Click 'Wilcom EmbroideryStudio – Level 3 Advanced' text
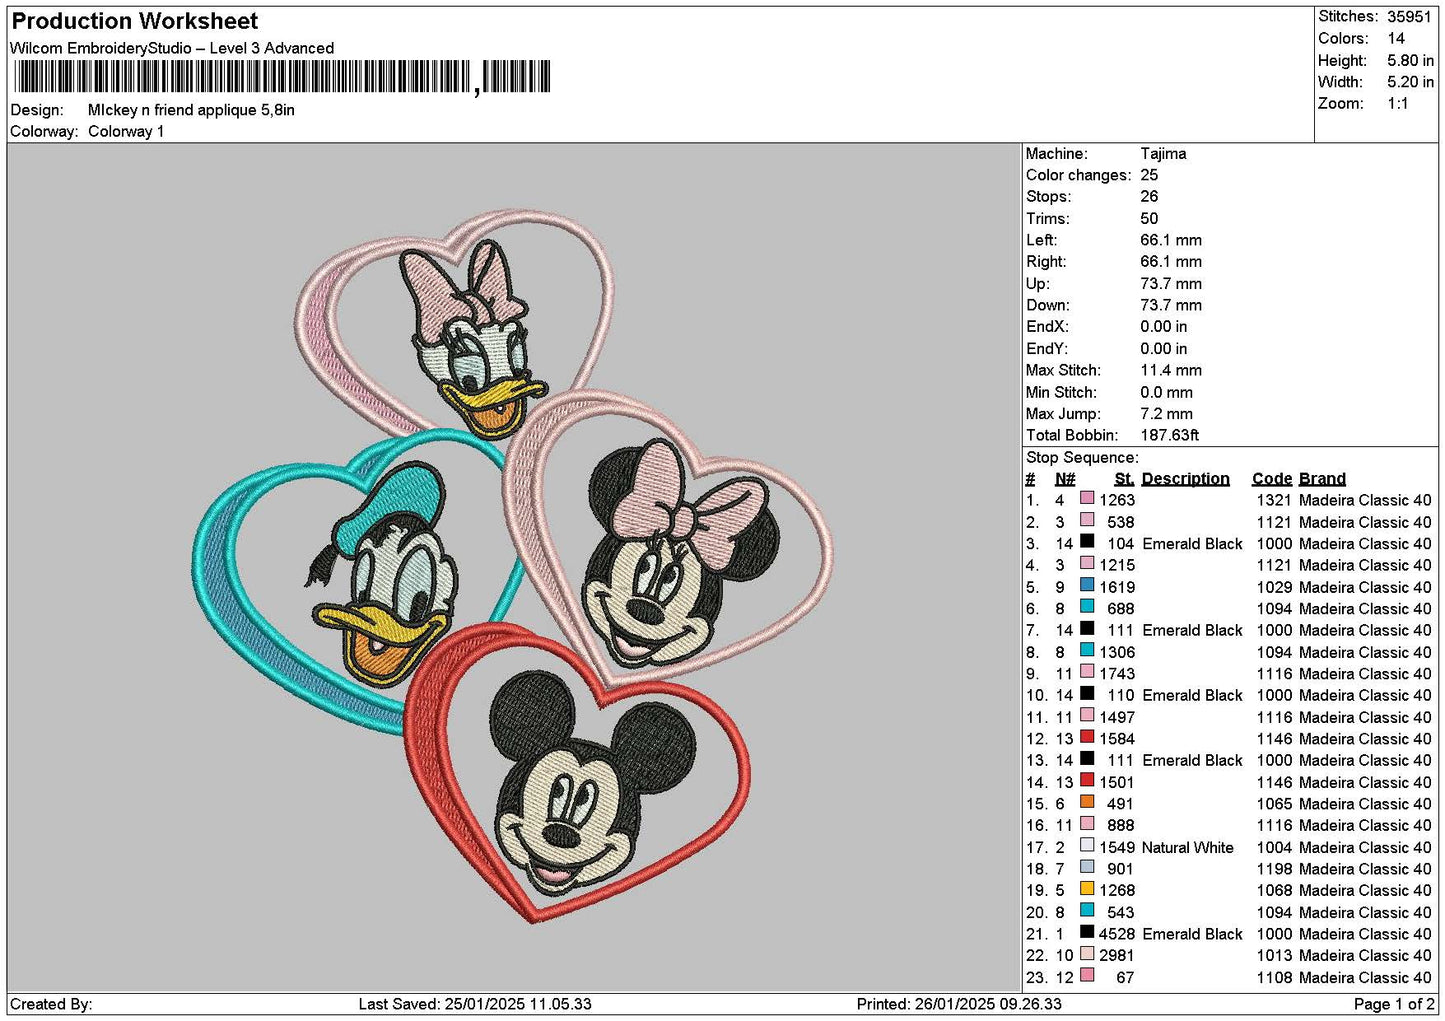This screenshot has height=1021, width=1445. (x=172, y=48)
